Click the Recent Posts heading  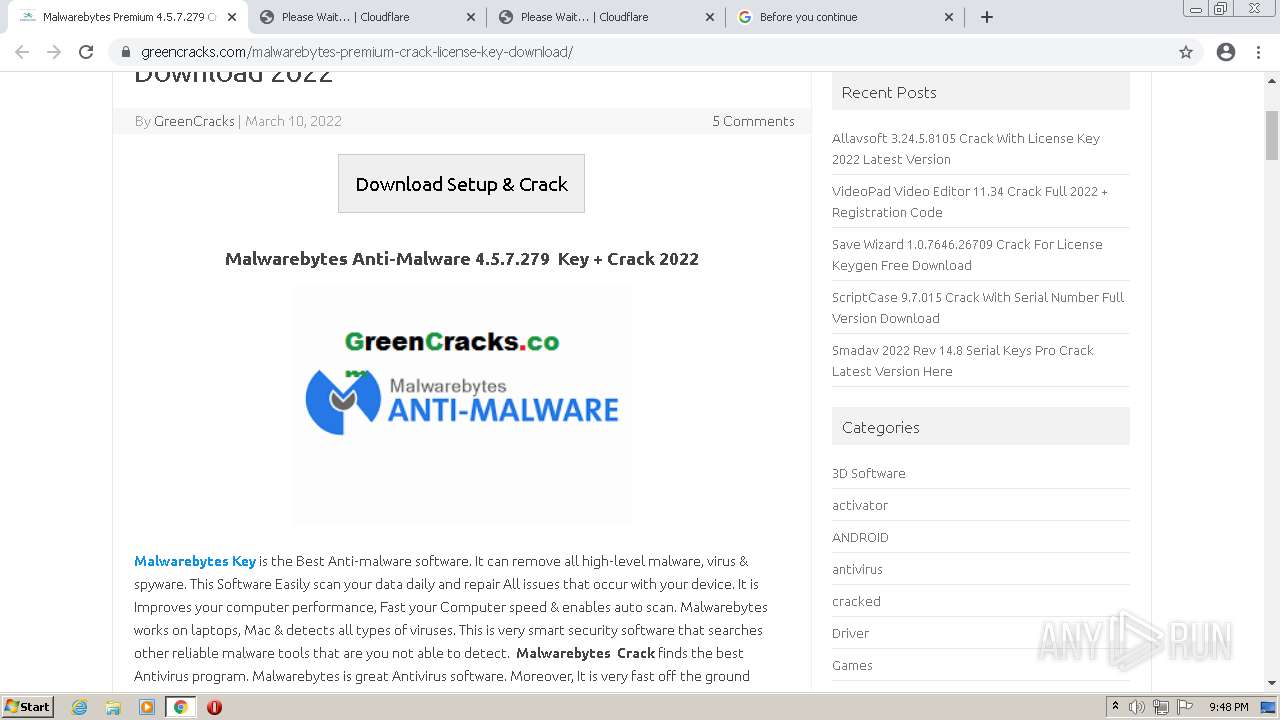coord(889,92)
